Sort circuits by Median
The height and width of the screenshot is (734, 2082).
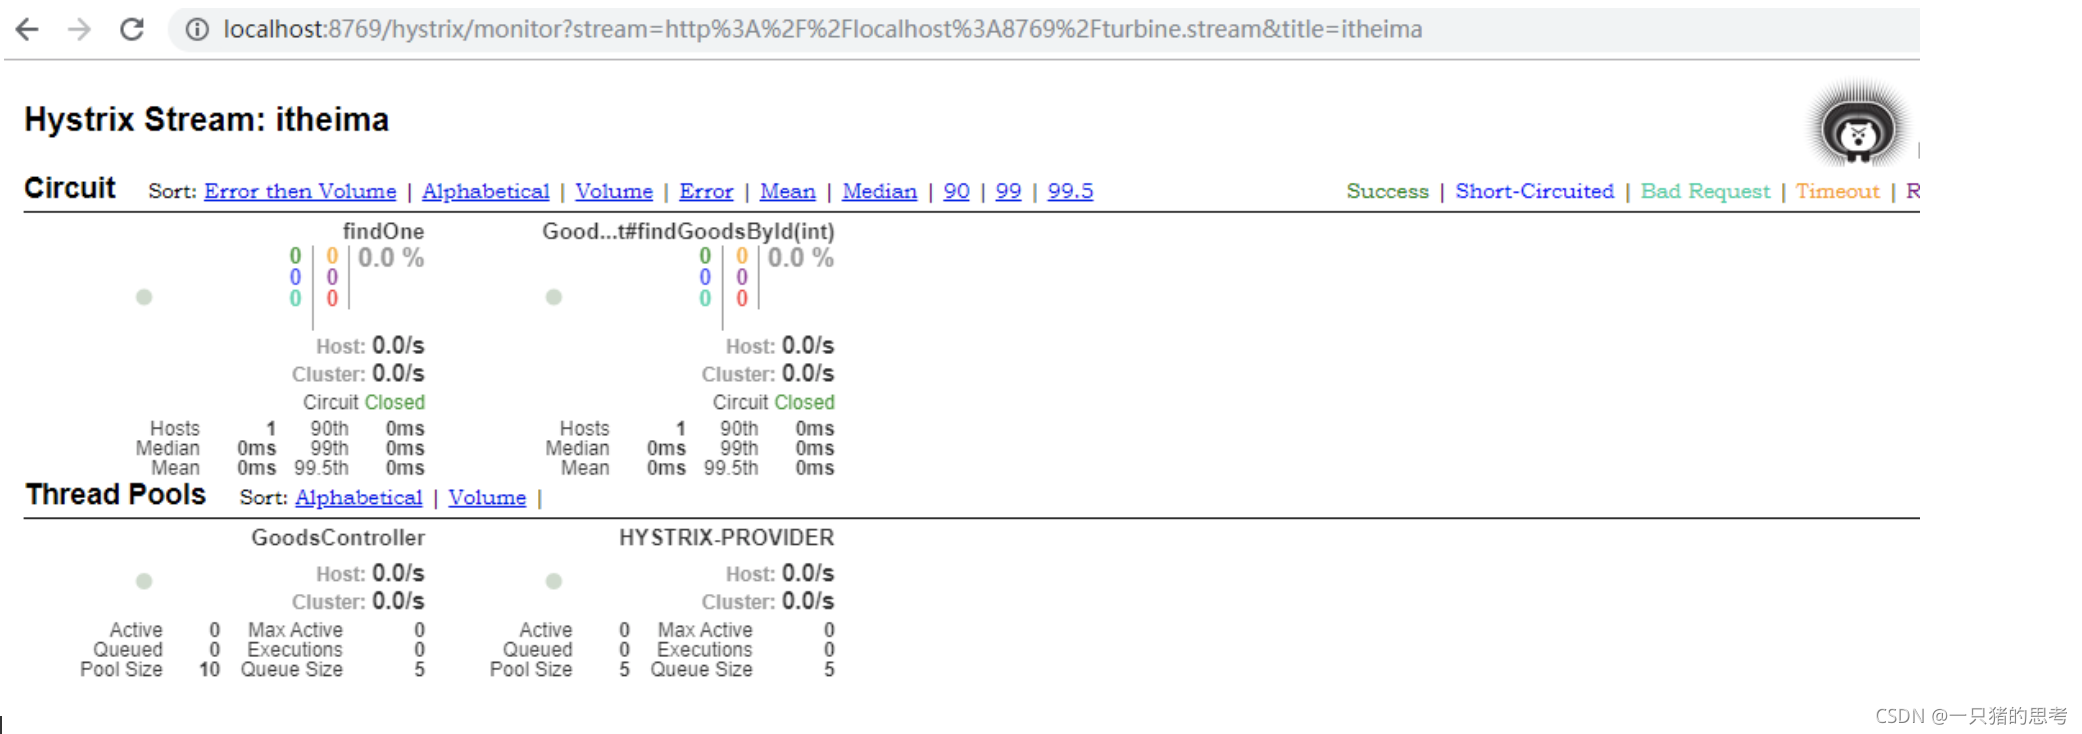(880, 191)
